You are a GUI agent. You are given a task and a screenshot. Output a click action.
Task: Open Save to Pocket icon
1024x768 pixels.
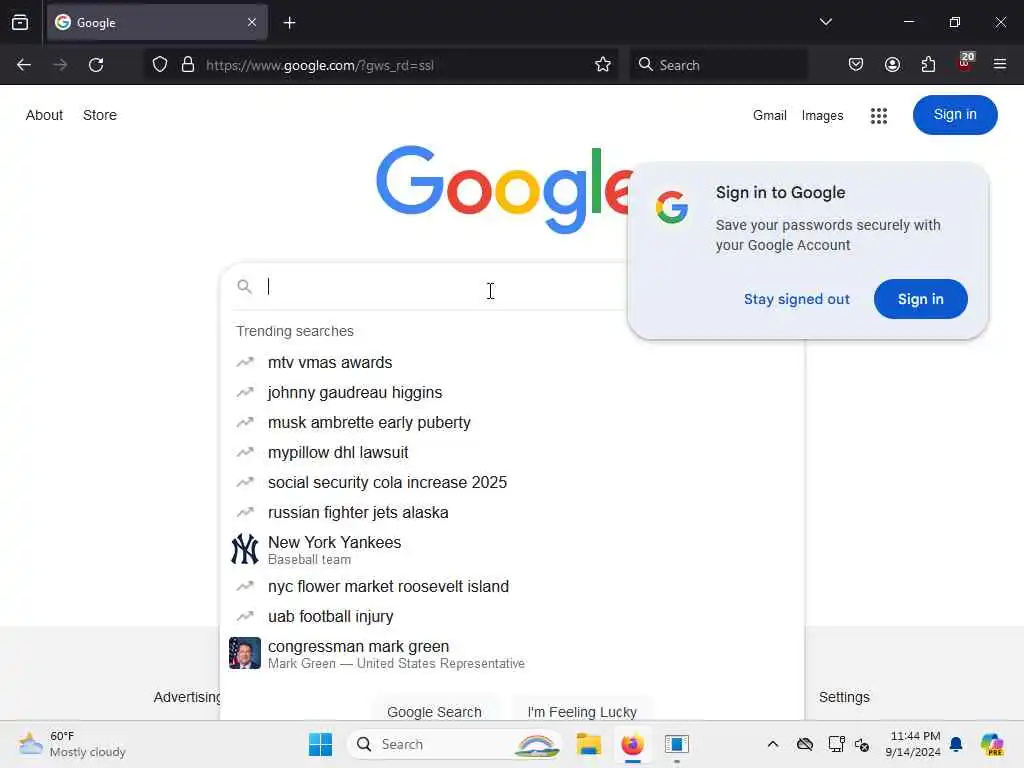(x=856, y=65)
